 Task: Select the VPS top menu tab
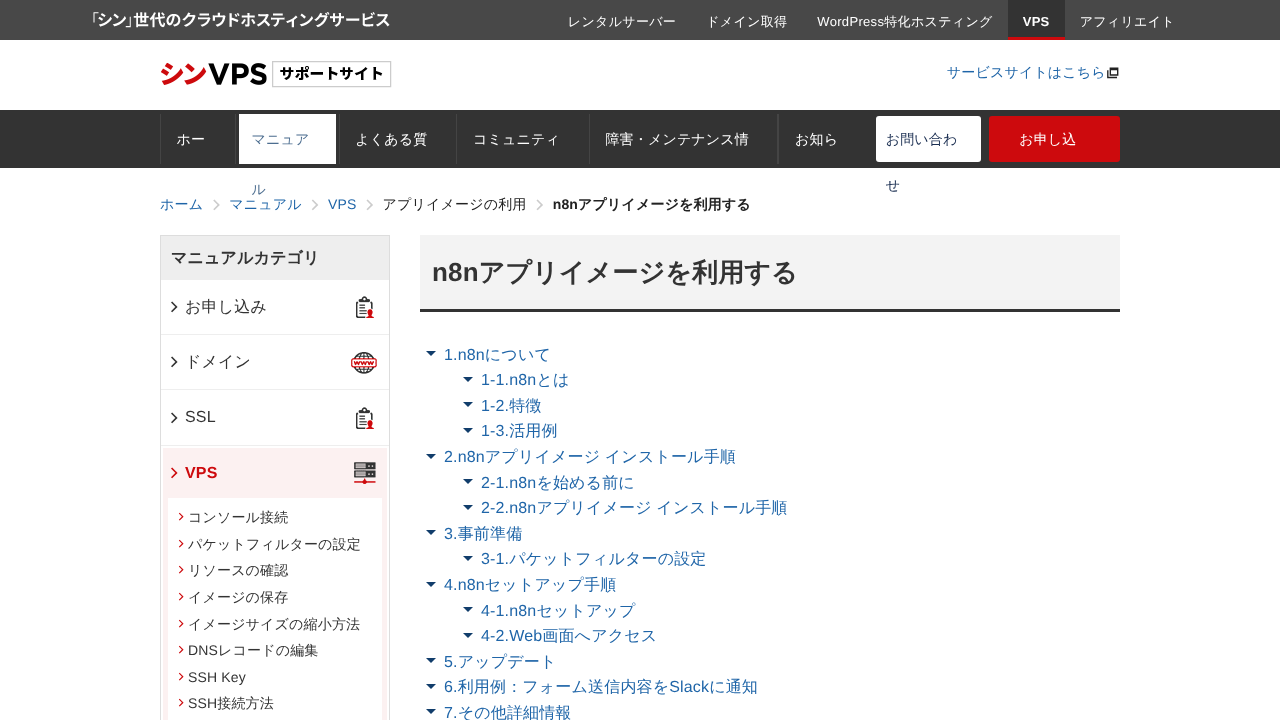[1036, 21]
